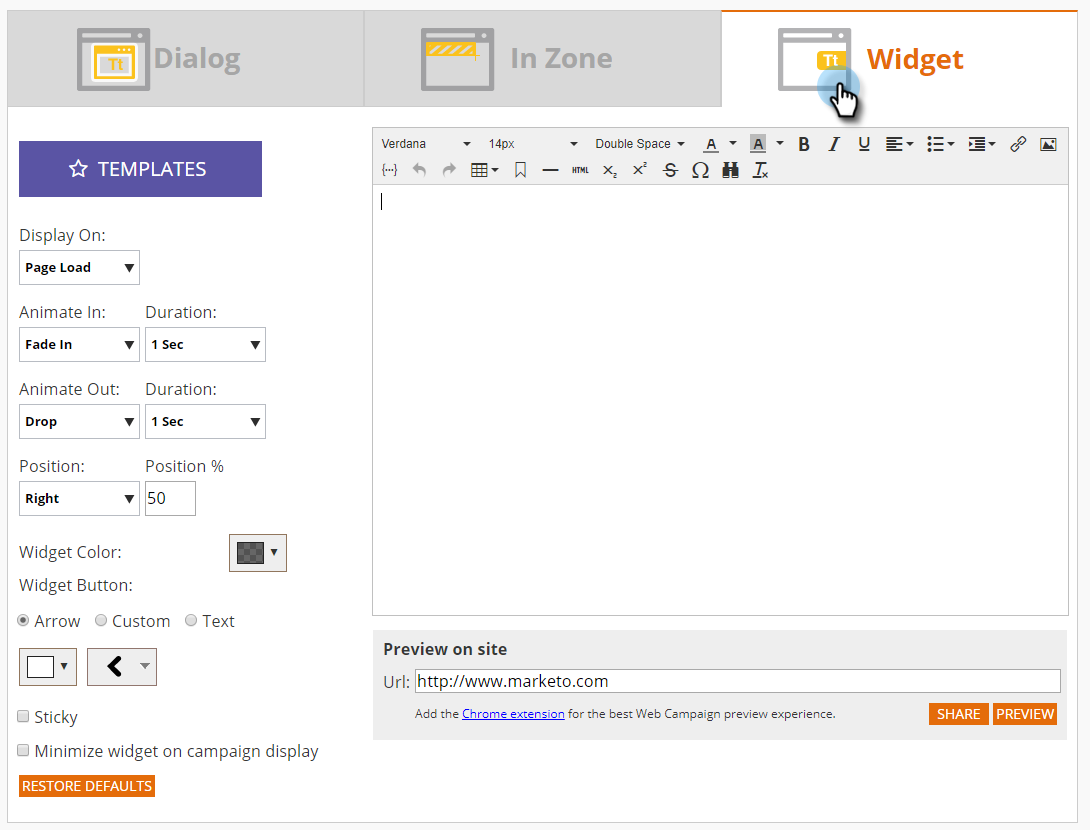Enable the Sticky checkbox
Screen dimensions: 1090x830
point(24,716)
